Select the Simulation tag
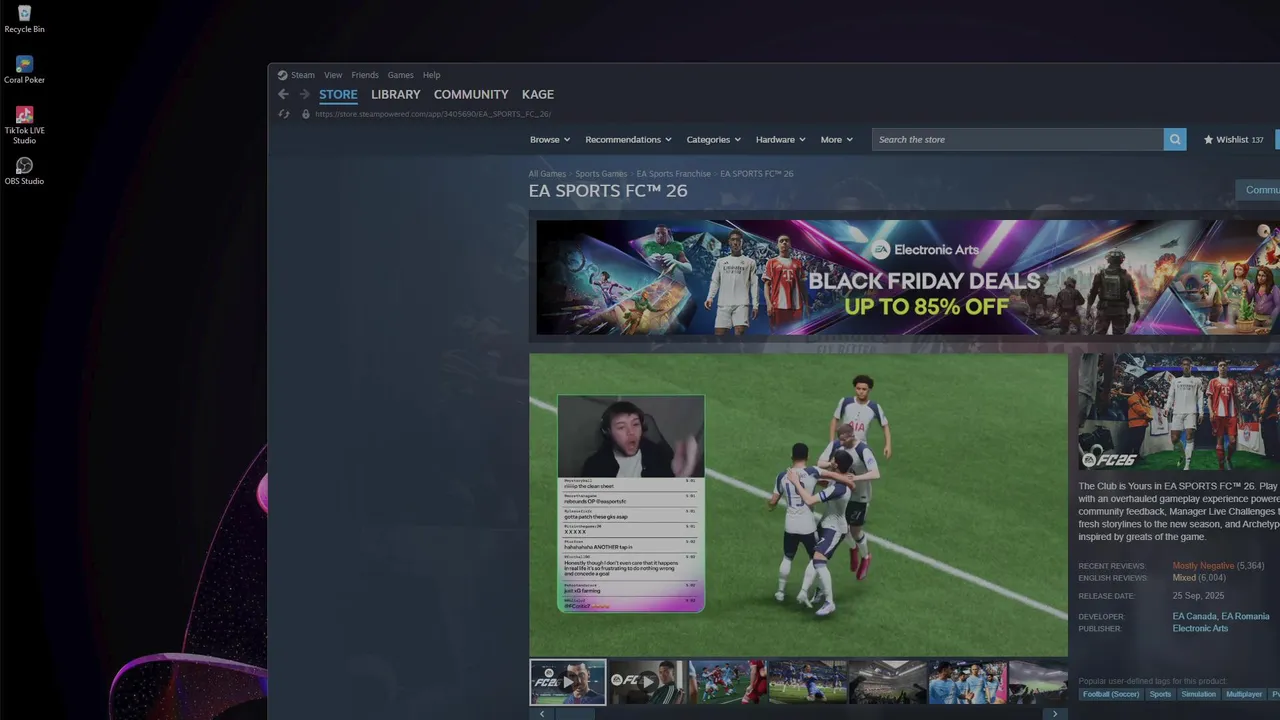The image size is (1280, 720). [x=1198, y=694]
